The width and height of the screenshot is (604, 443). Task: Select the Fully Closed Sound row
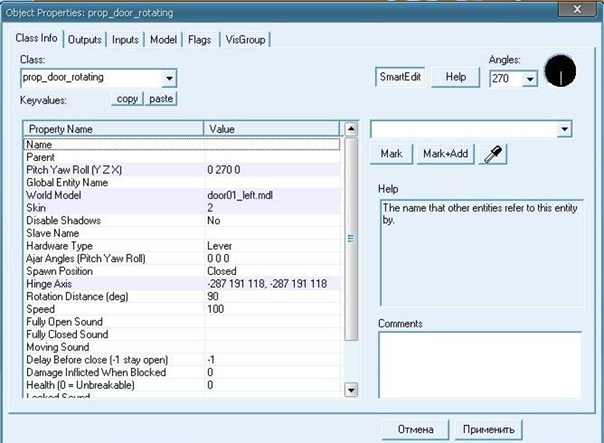[182, 335]
